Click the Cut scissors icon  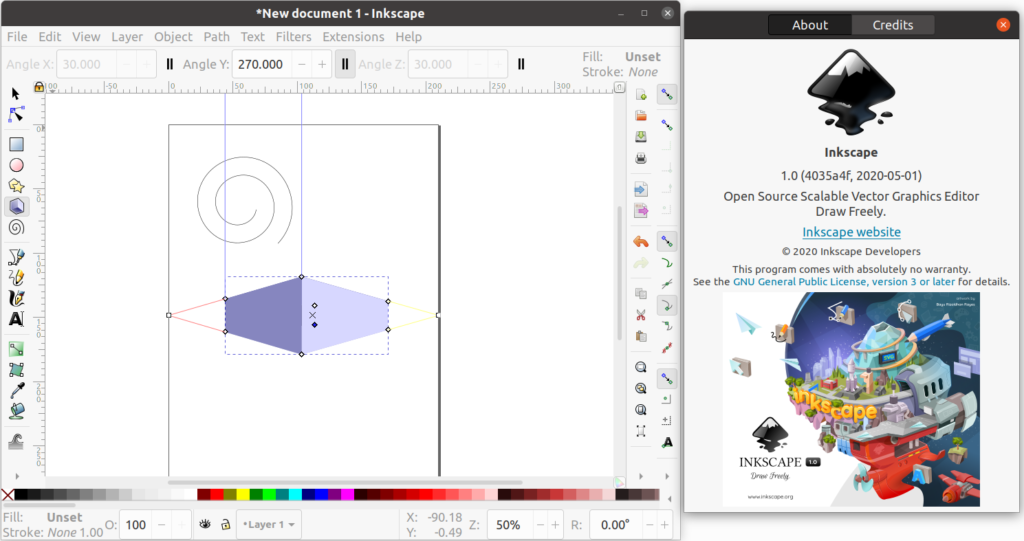[x=641, y=315]
